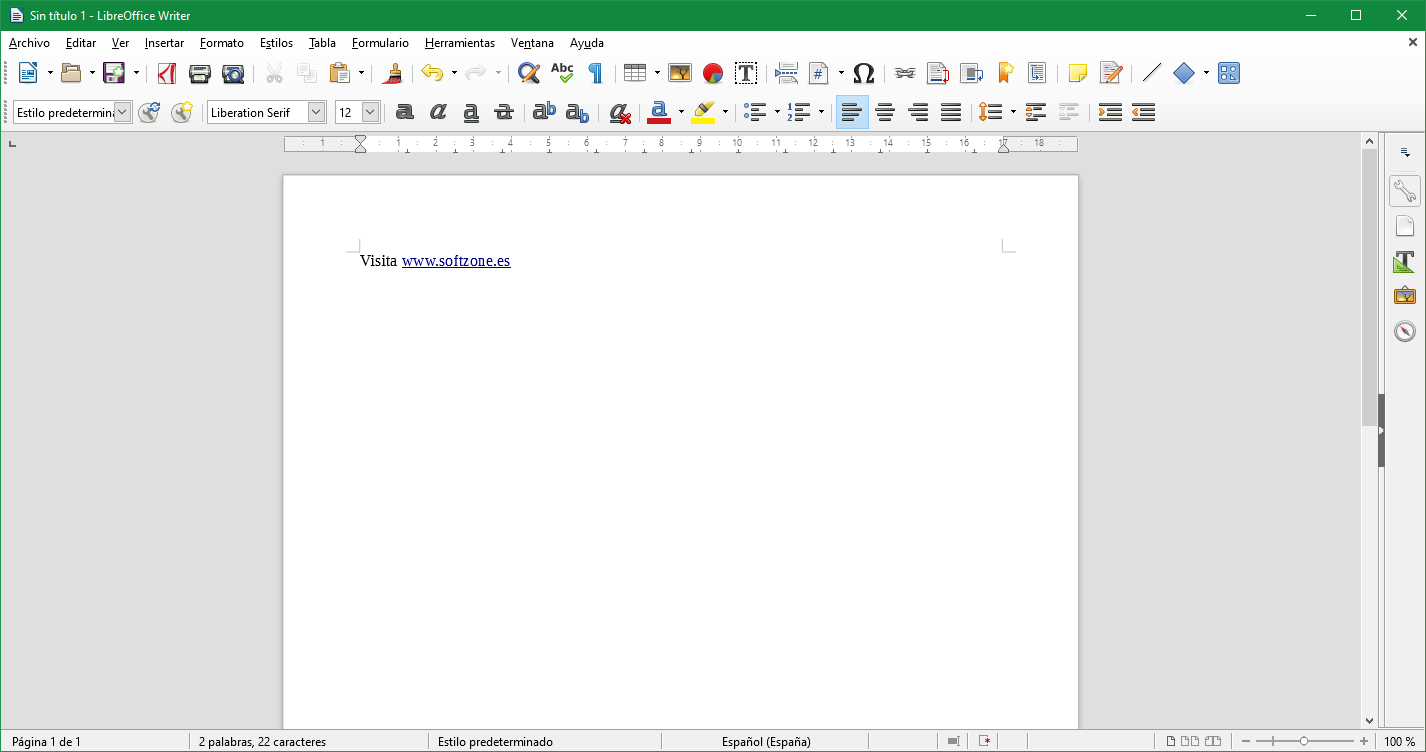Click the Paste clipboard icon
Image resolution: width=1426 pixels, height=752 pixels.
(340, 73)
